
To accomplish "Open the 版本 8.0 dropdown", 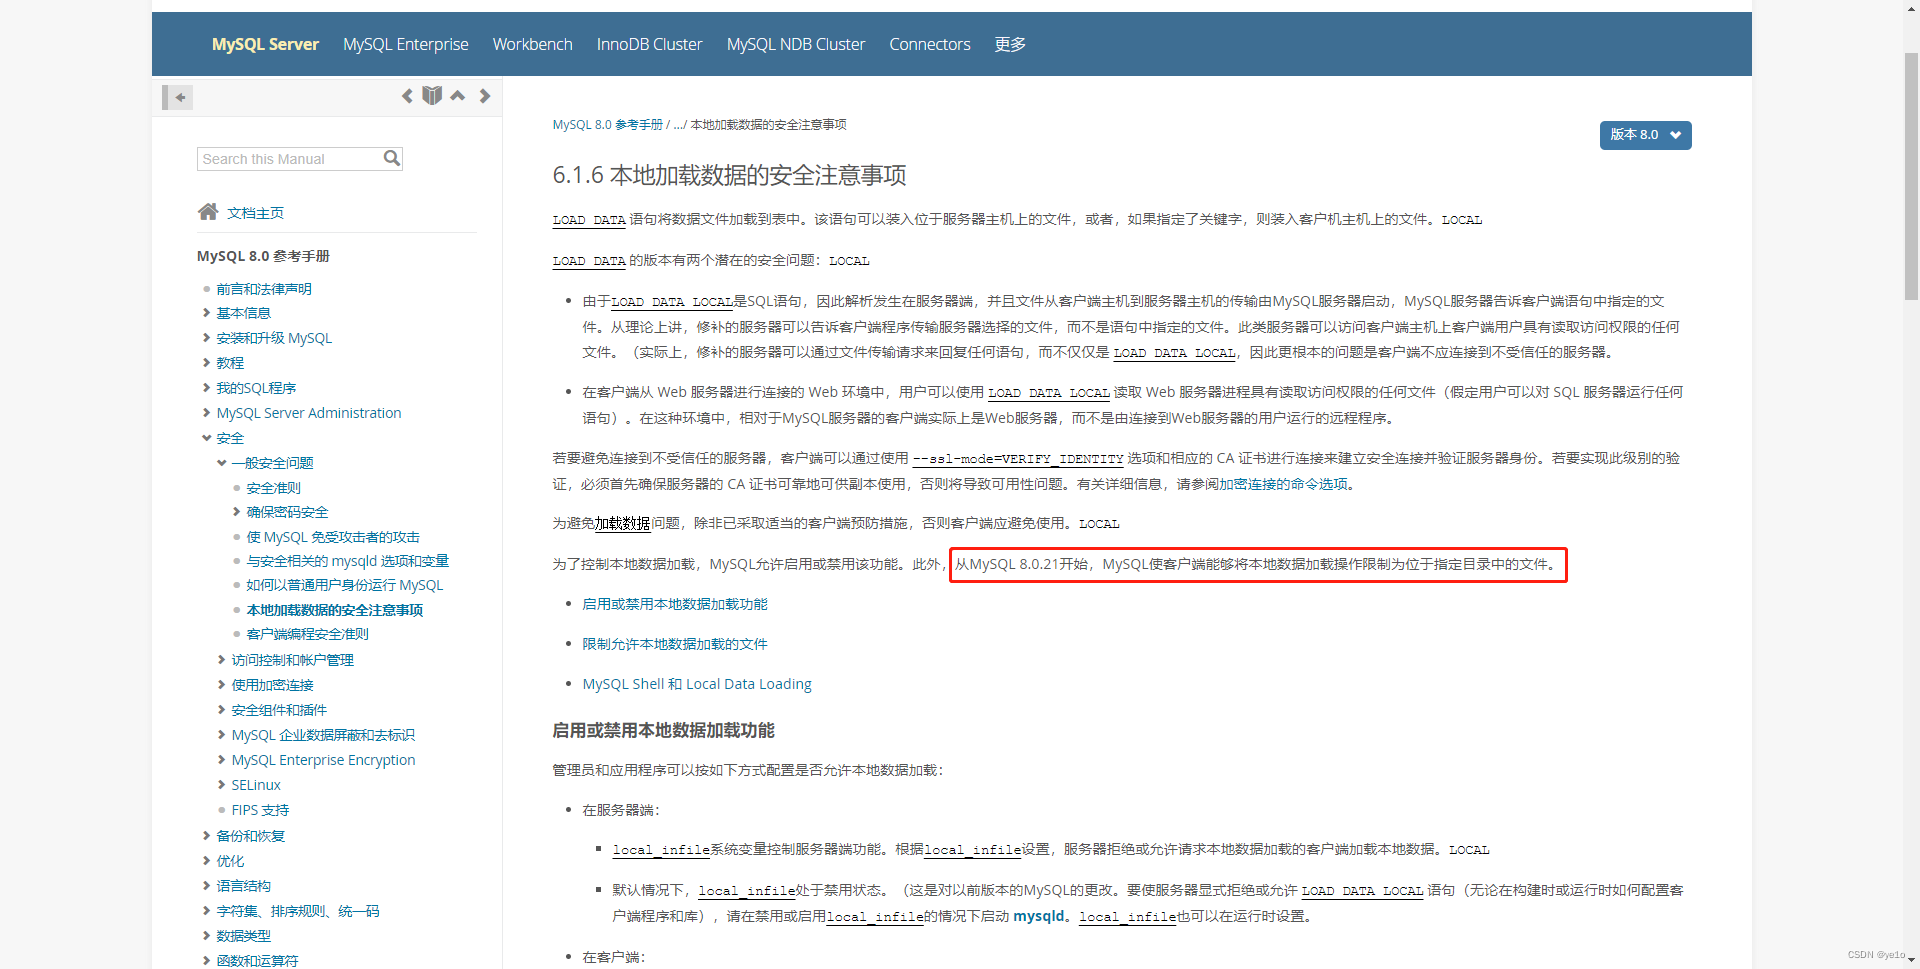I will (1644, 135).
